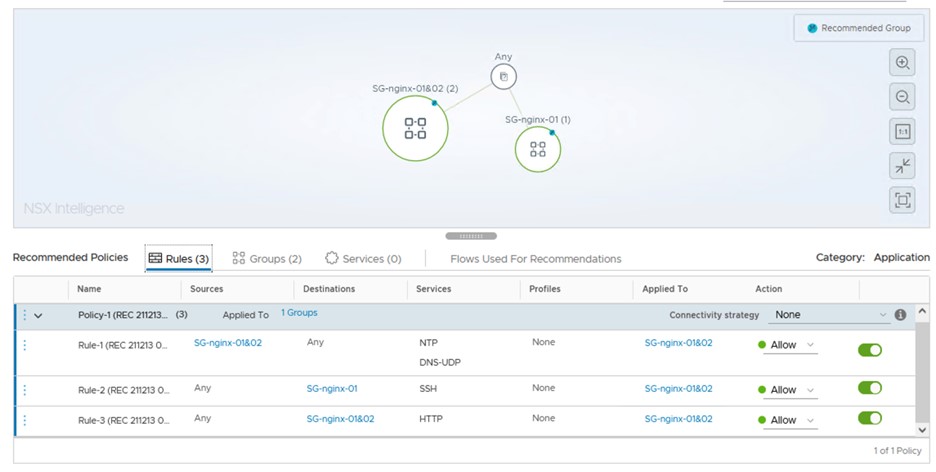This screenshot has width=936, height=472.
Task: Turn off the Rule-3 toggle switch
Action: pyautogui.click(x=870, y=418)
